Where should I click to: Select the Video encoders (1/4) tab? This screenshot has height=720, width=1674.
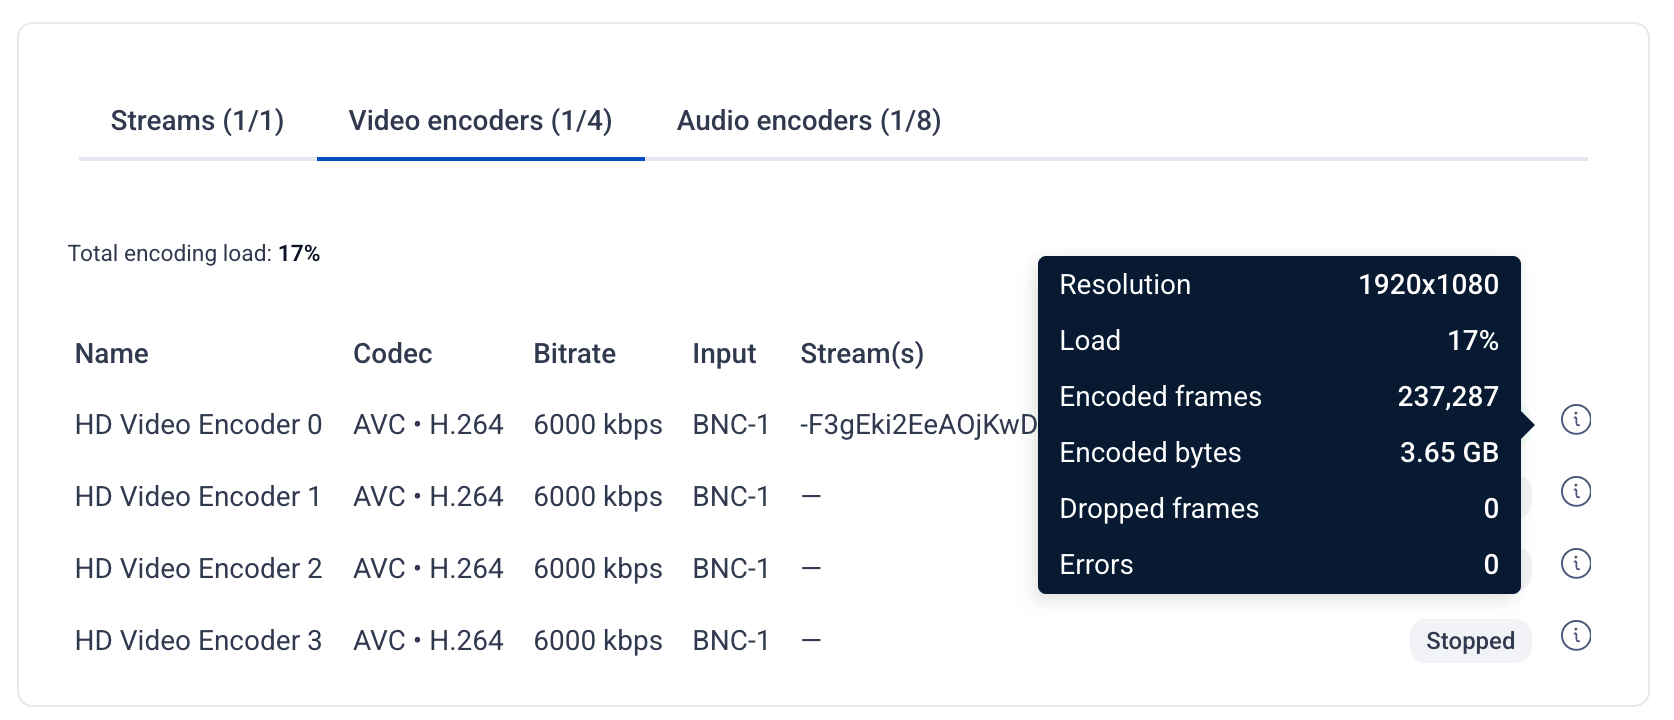click(x=480, y=121)
